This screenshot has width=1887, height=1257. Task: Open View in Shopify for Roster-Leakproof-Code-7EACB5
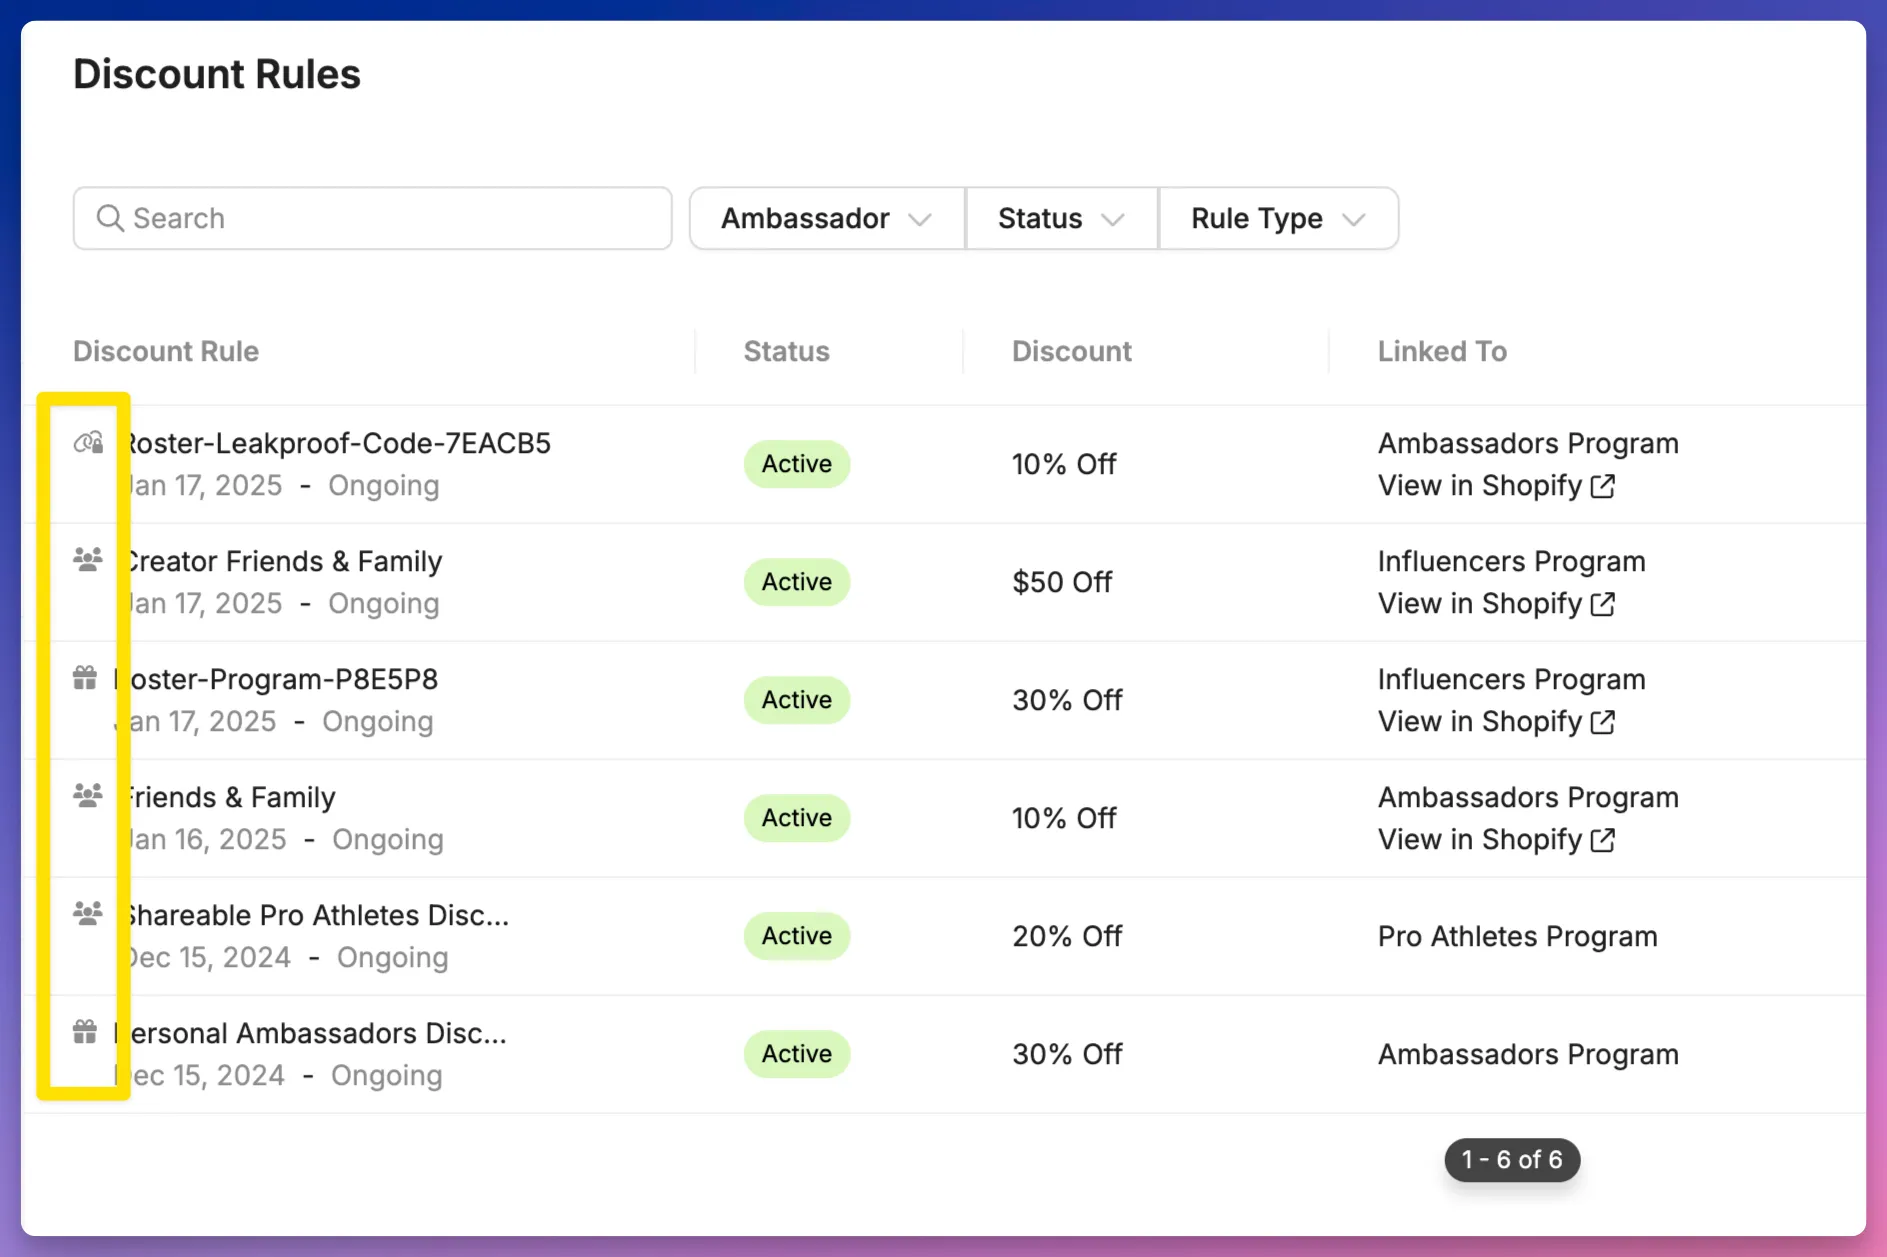click(1496, 486)
